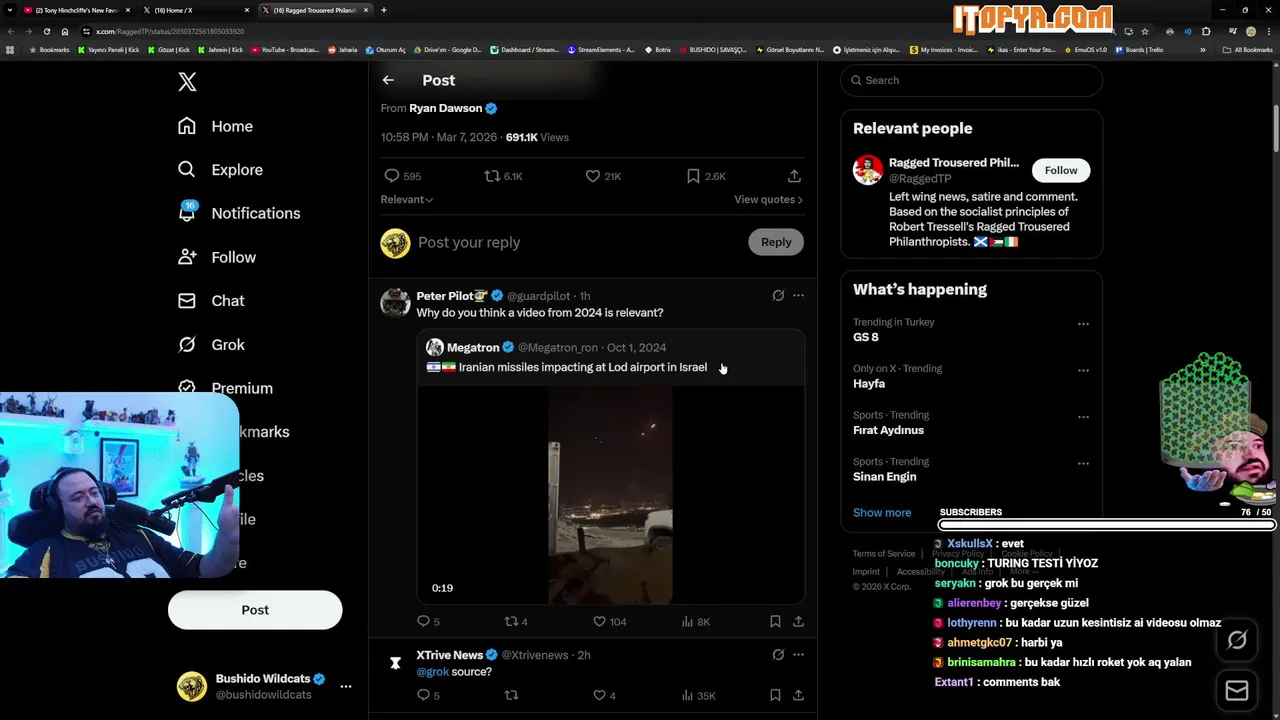The height and width of the screenshot is (720, 1280).
Task: Open the floating Messages envelope button
Action: 1237,691
